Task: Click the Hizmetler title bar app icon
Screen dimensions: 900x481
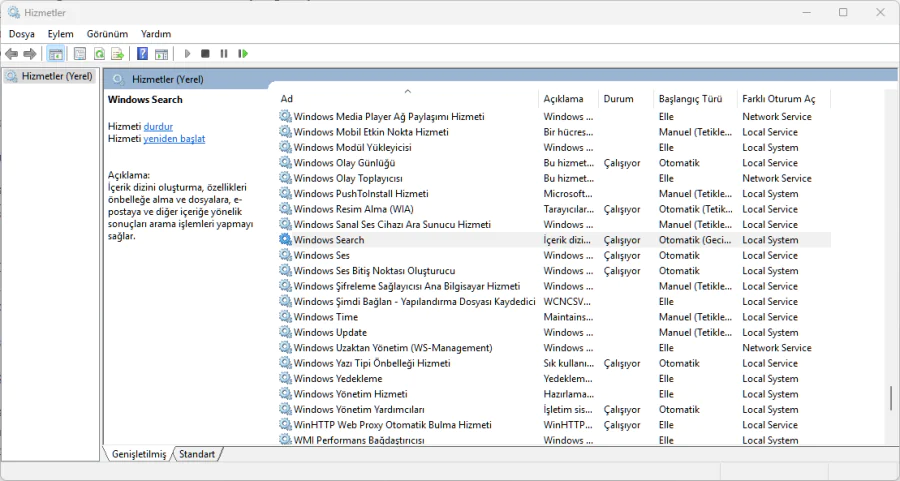Action: click(x=14, y=12)
